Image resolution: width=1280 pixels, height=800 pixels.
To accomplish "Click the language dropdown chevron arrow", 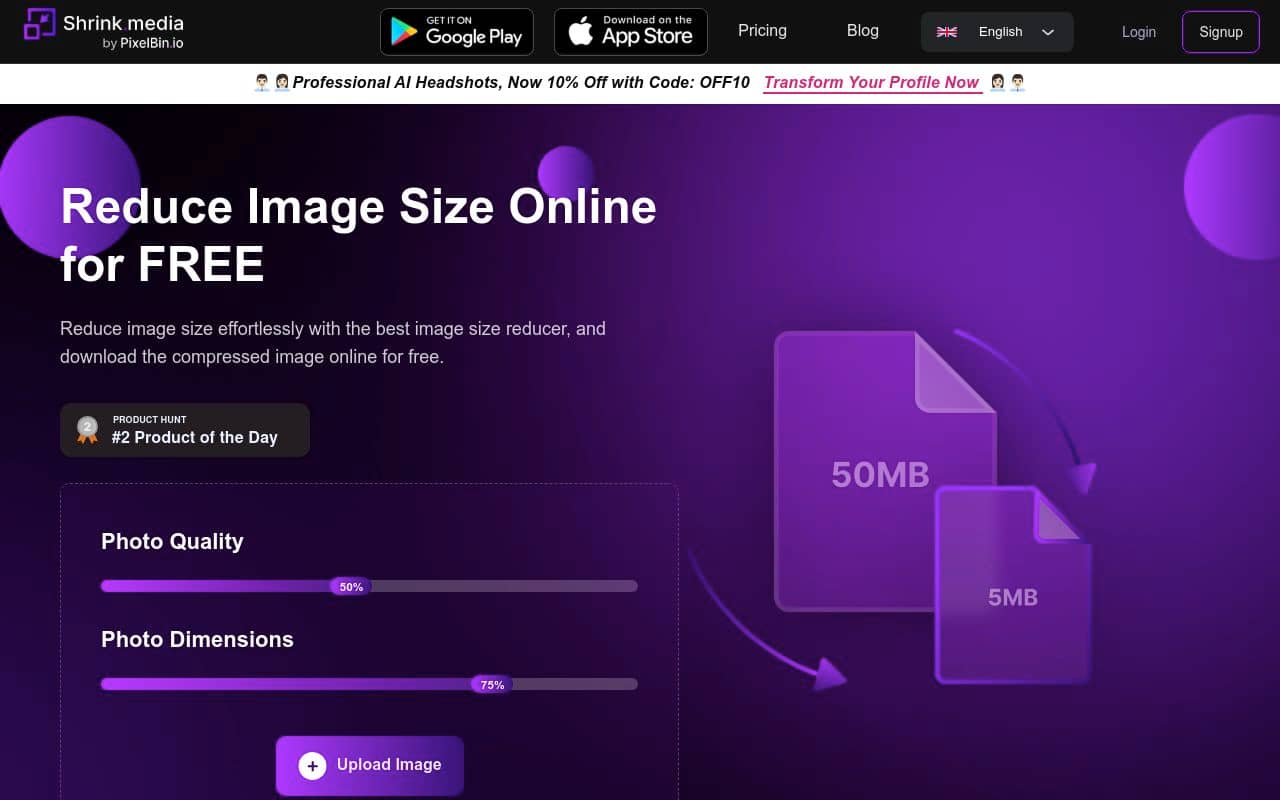I will (x=1048, y=32).
